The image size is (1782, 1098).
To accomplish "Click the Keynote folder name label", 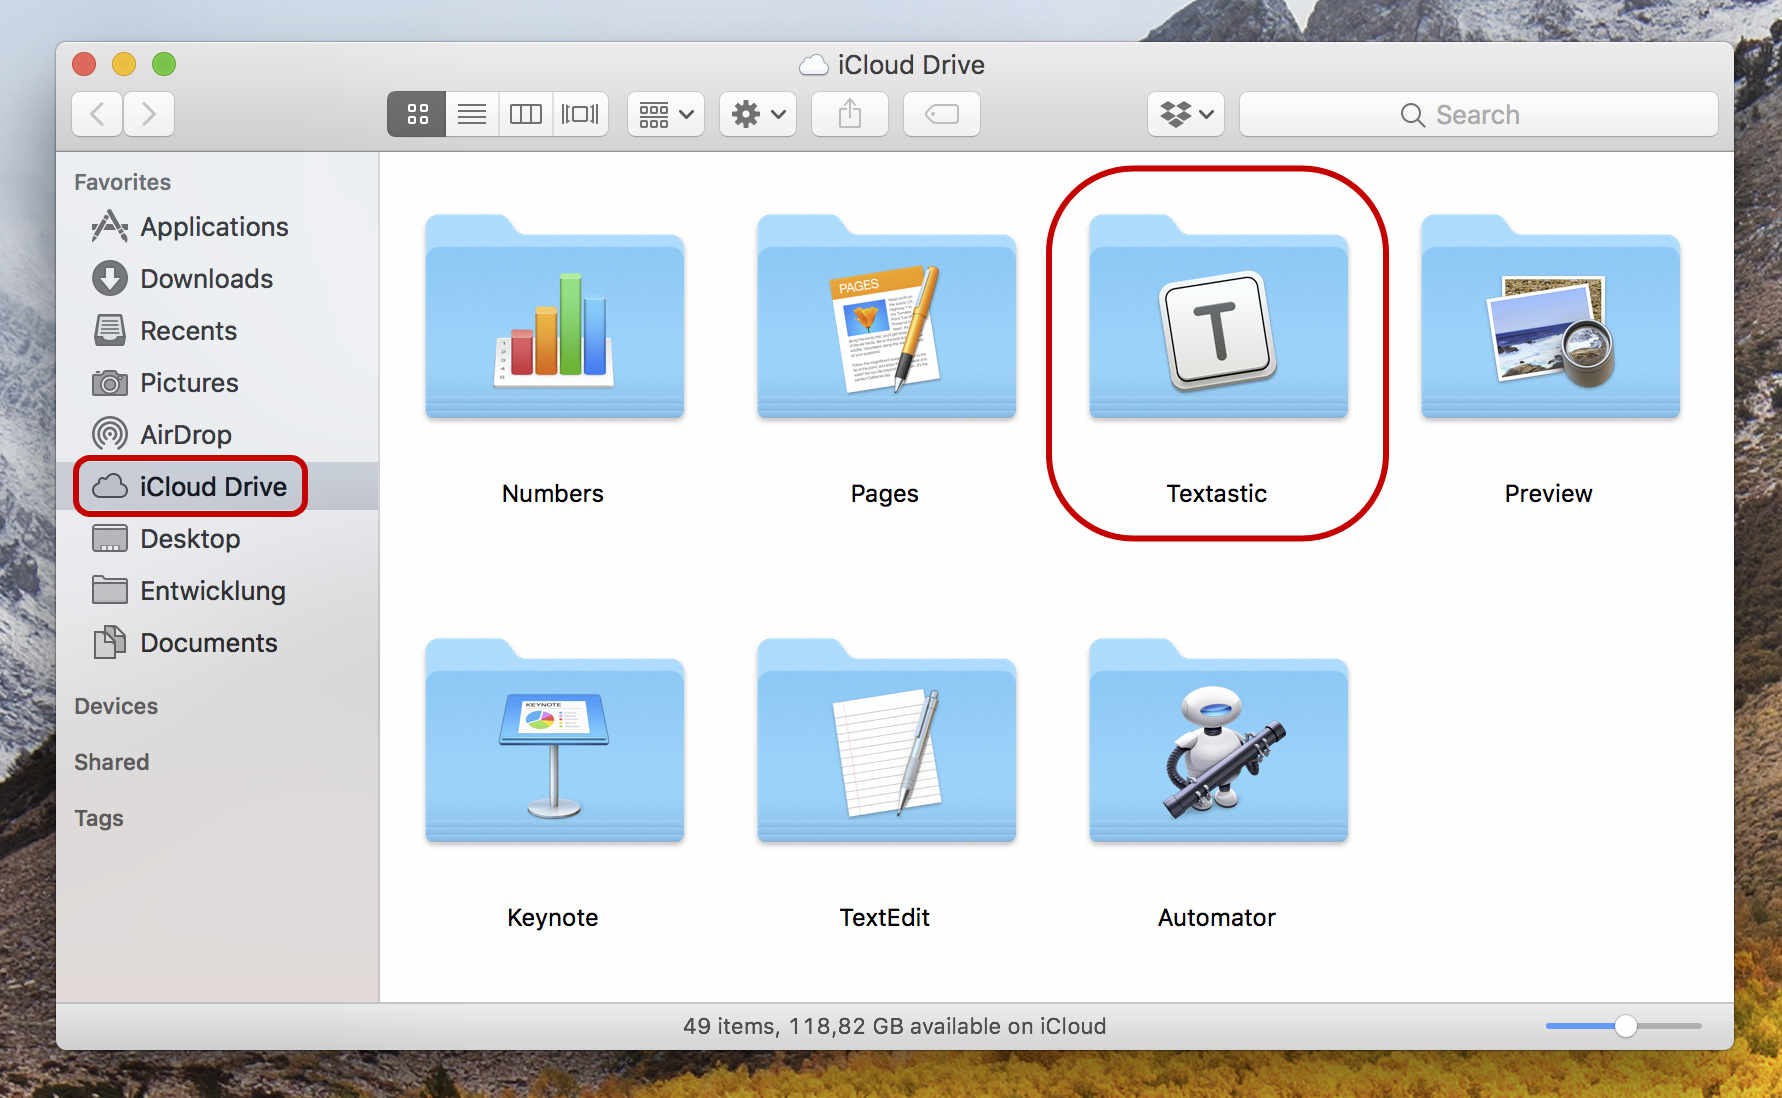I will [x=553, y=918].
